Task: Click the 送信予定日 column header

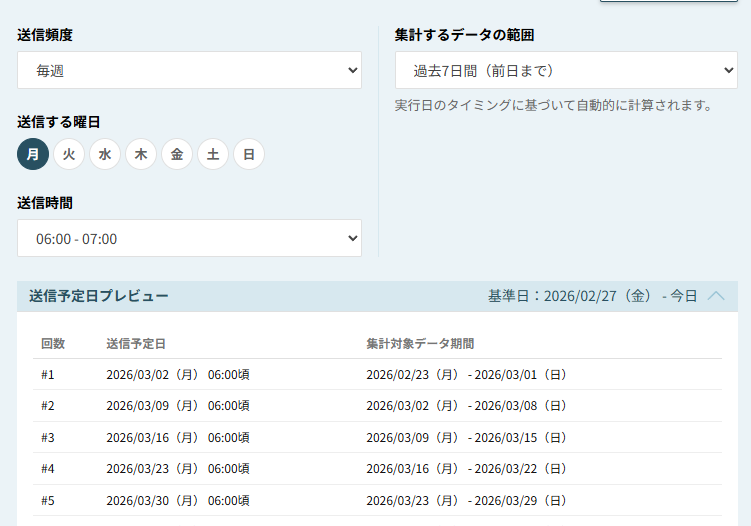Action: point(136,343)
